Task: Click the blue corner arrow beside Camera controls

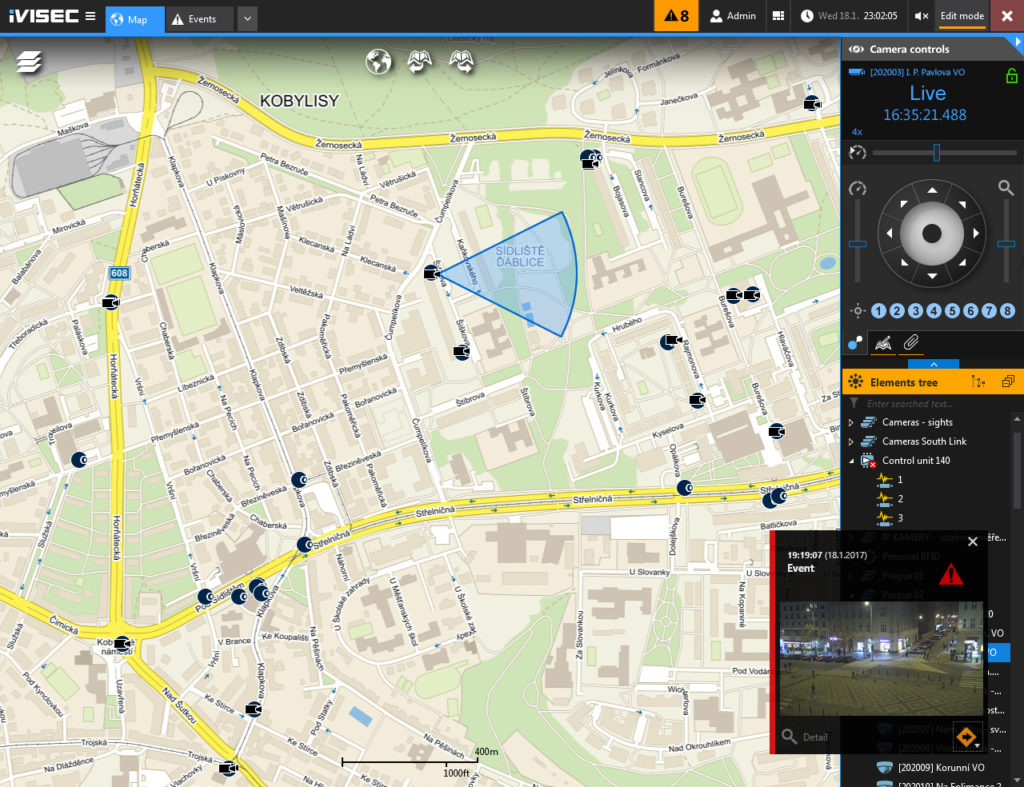Action: coord(1017,42)
